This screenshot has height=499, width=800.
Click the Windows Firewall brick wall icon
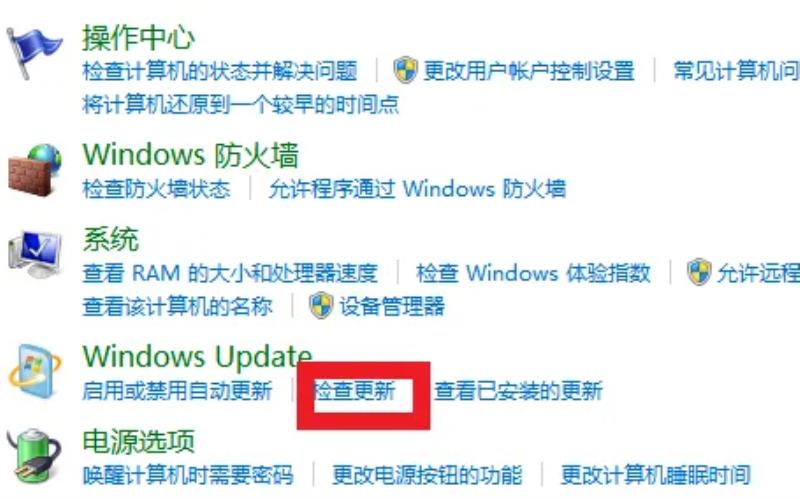click(35, 170)
